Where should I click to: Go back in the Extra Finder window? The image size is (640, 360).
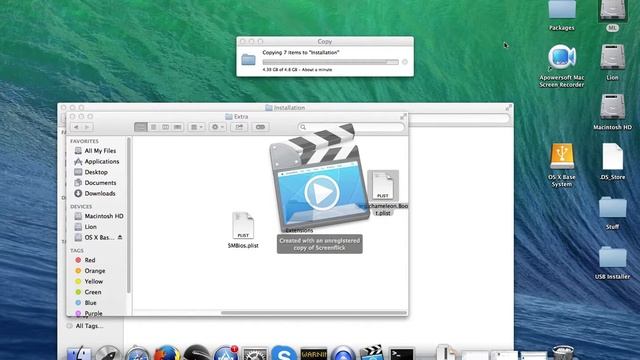pyautogui.click(x=76, y=127)
